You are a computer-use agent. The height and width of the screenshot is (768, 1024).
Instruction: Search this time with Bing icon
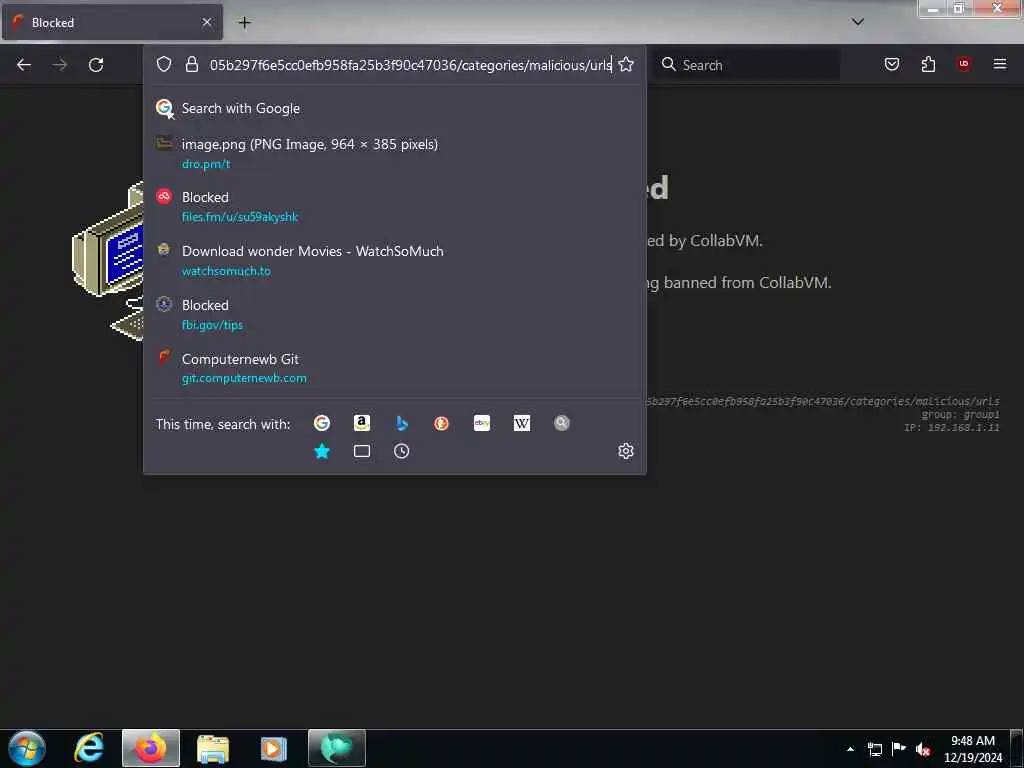click(x=402, y=423)
